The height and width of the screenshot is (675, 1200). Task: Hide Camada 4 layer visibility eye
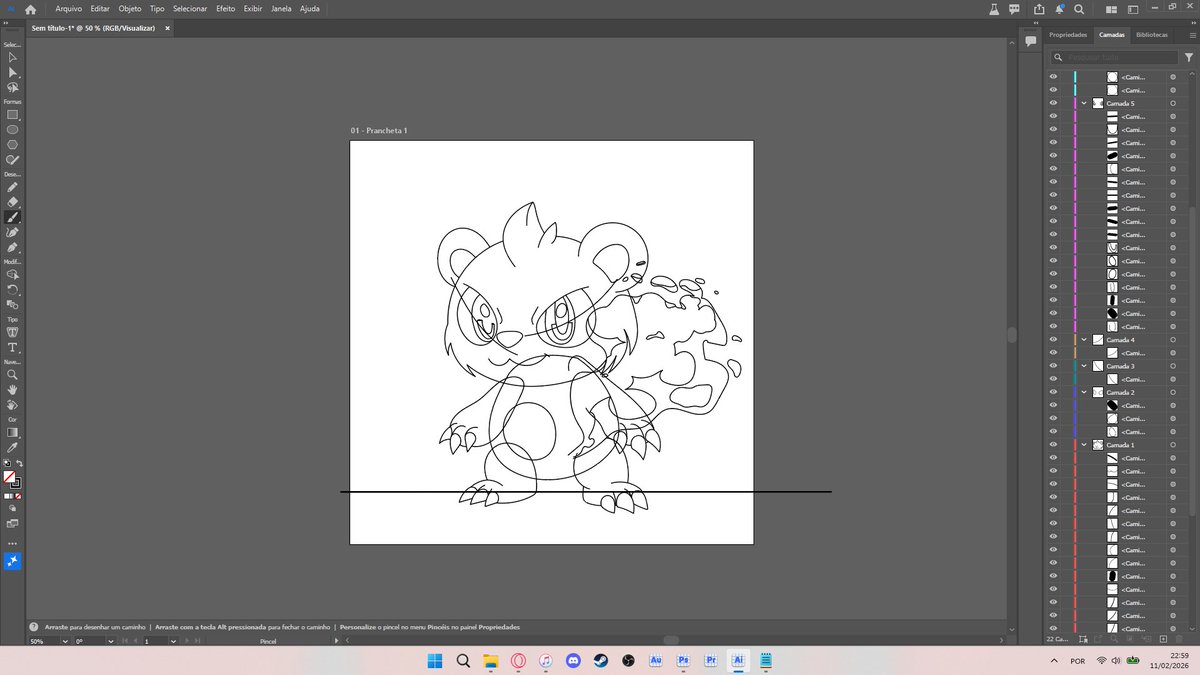click(x=1053, y=340)
